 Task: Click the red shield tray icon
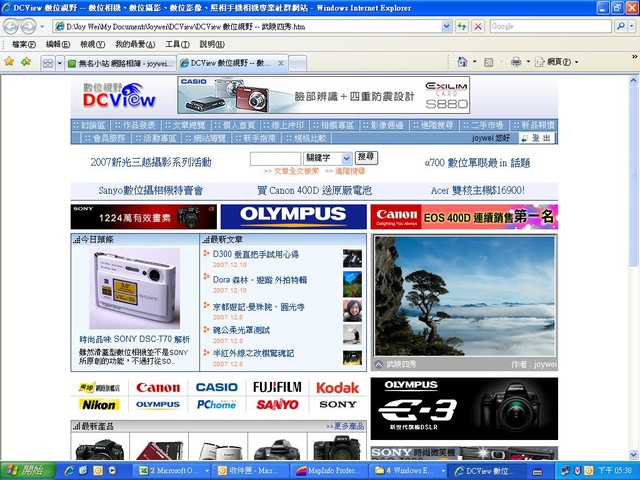point(577,471)
